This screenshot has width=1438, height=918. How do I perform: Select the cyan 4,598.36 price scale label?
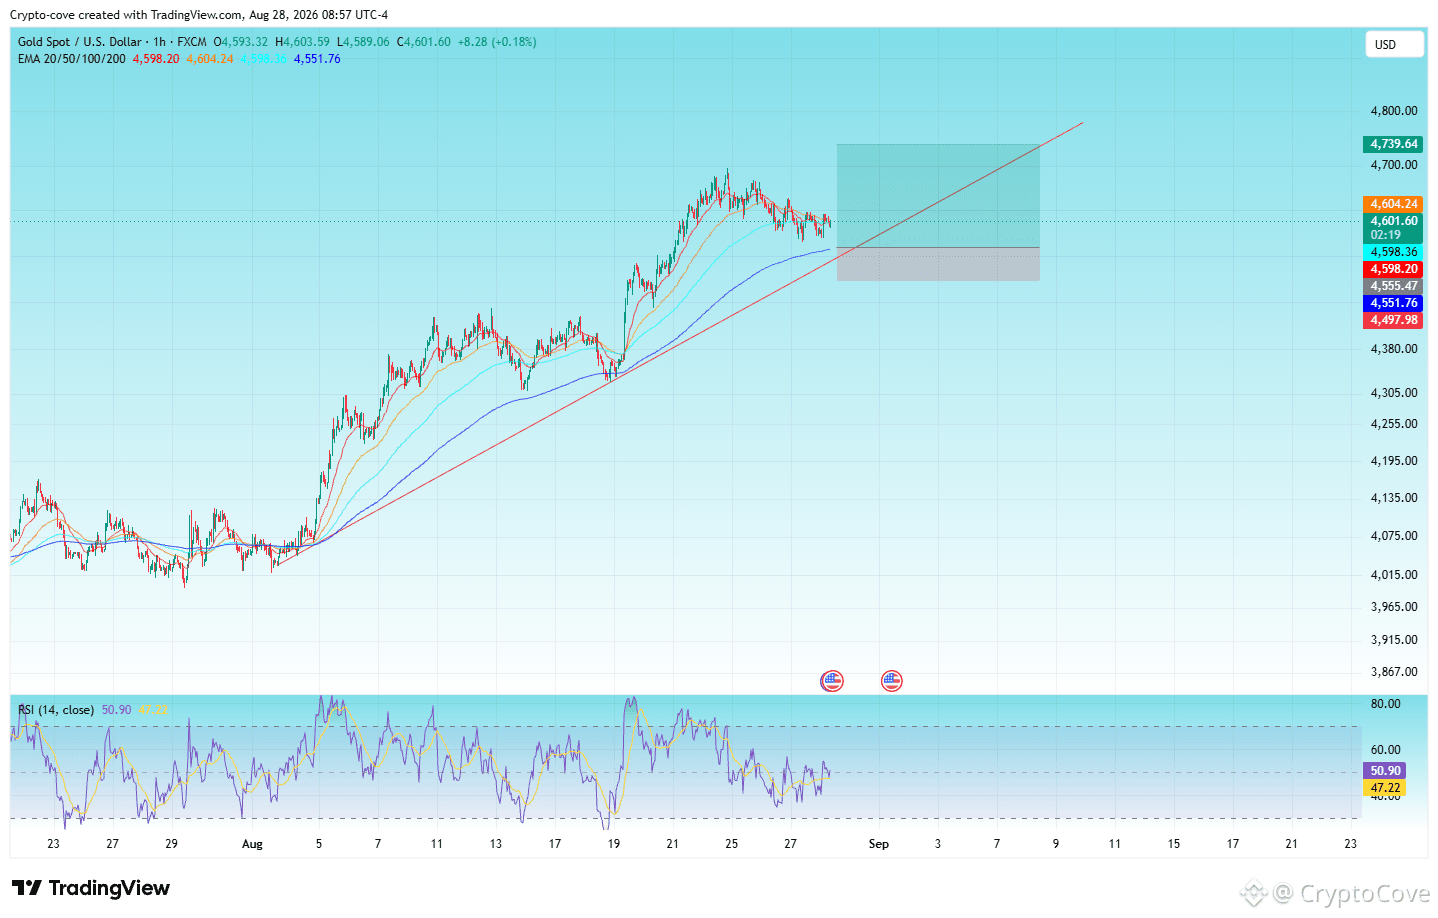1393,252
